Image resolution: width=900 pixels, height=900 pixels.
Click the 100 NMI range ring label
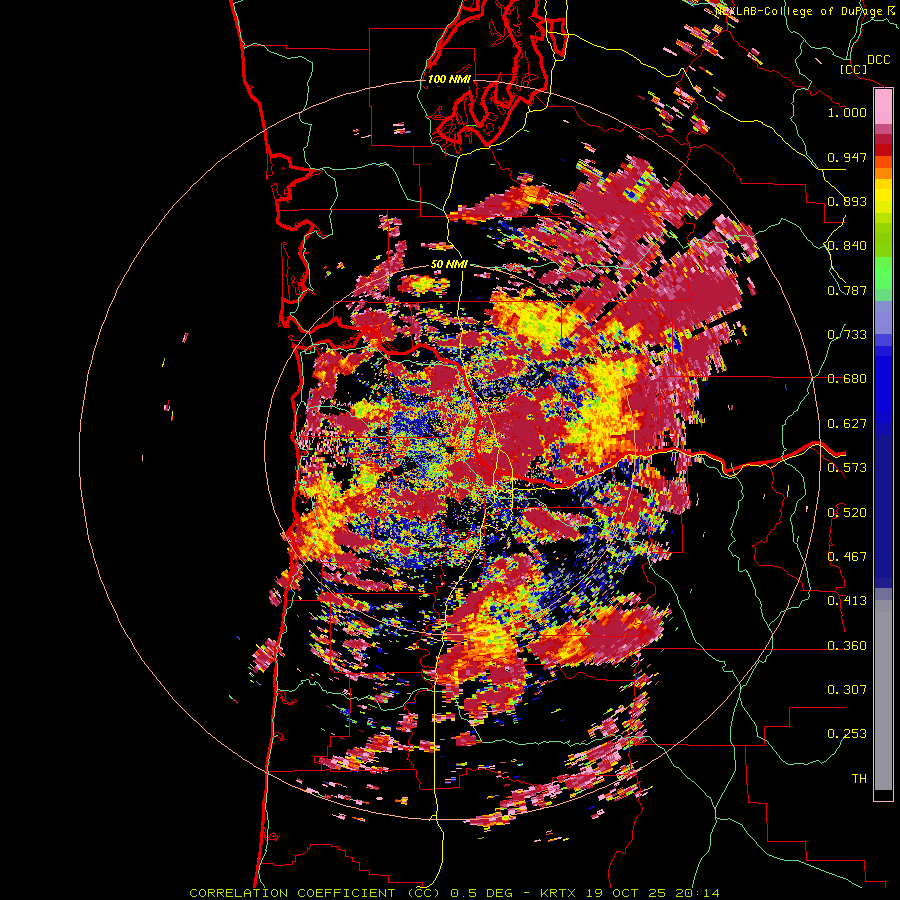[449, 79]
